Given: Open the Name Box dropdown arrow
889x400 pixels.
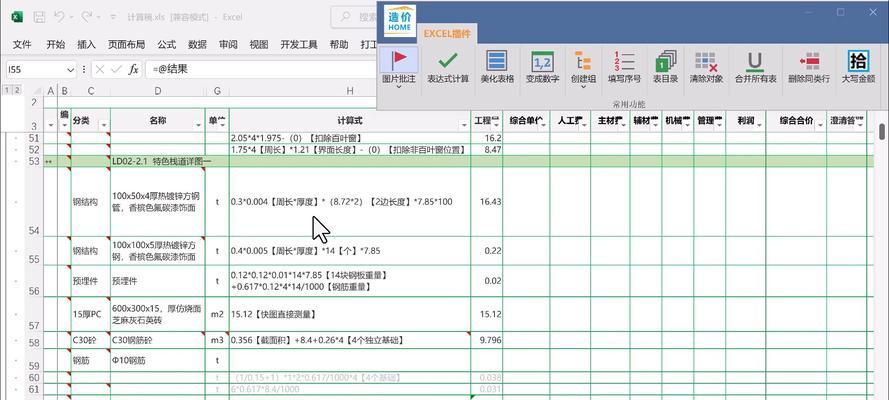Looking at the screenshot, I should 70,70.
